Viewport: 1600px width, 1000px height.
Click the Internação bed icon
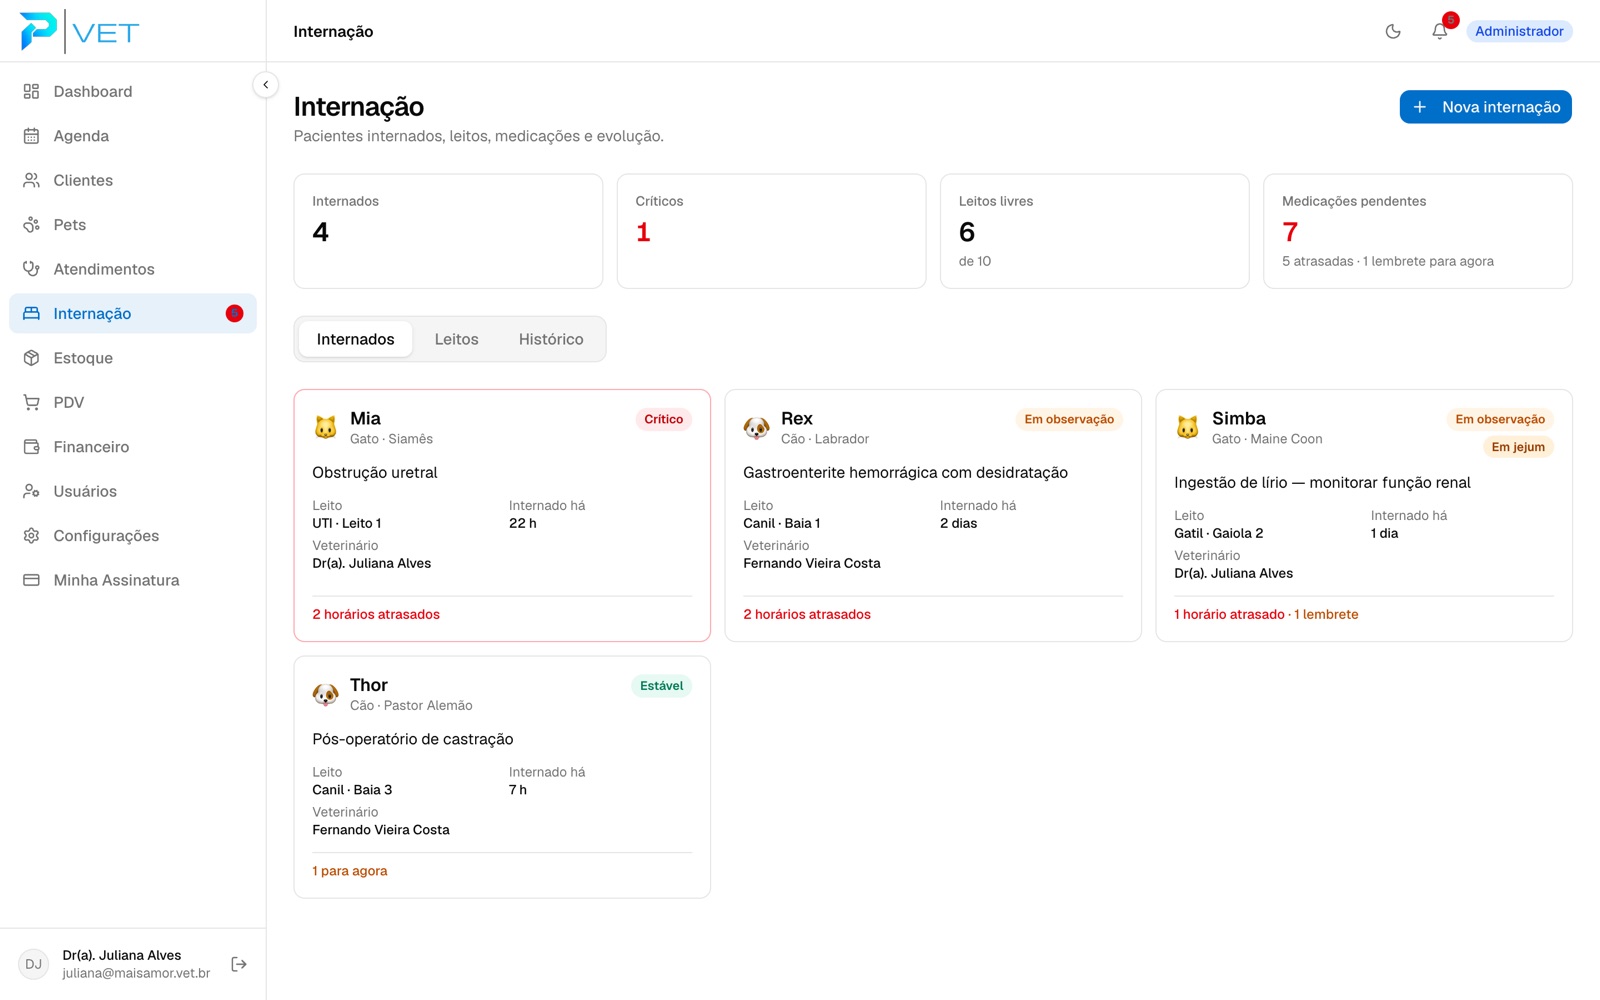pos(31,314)
